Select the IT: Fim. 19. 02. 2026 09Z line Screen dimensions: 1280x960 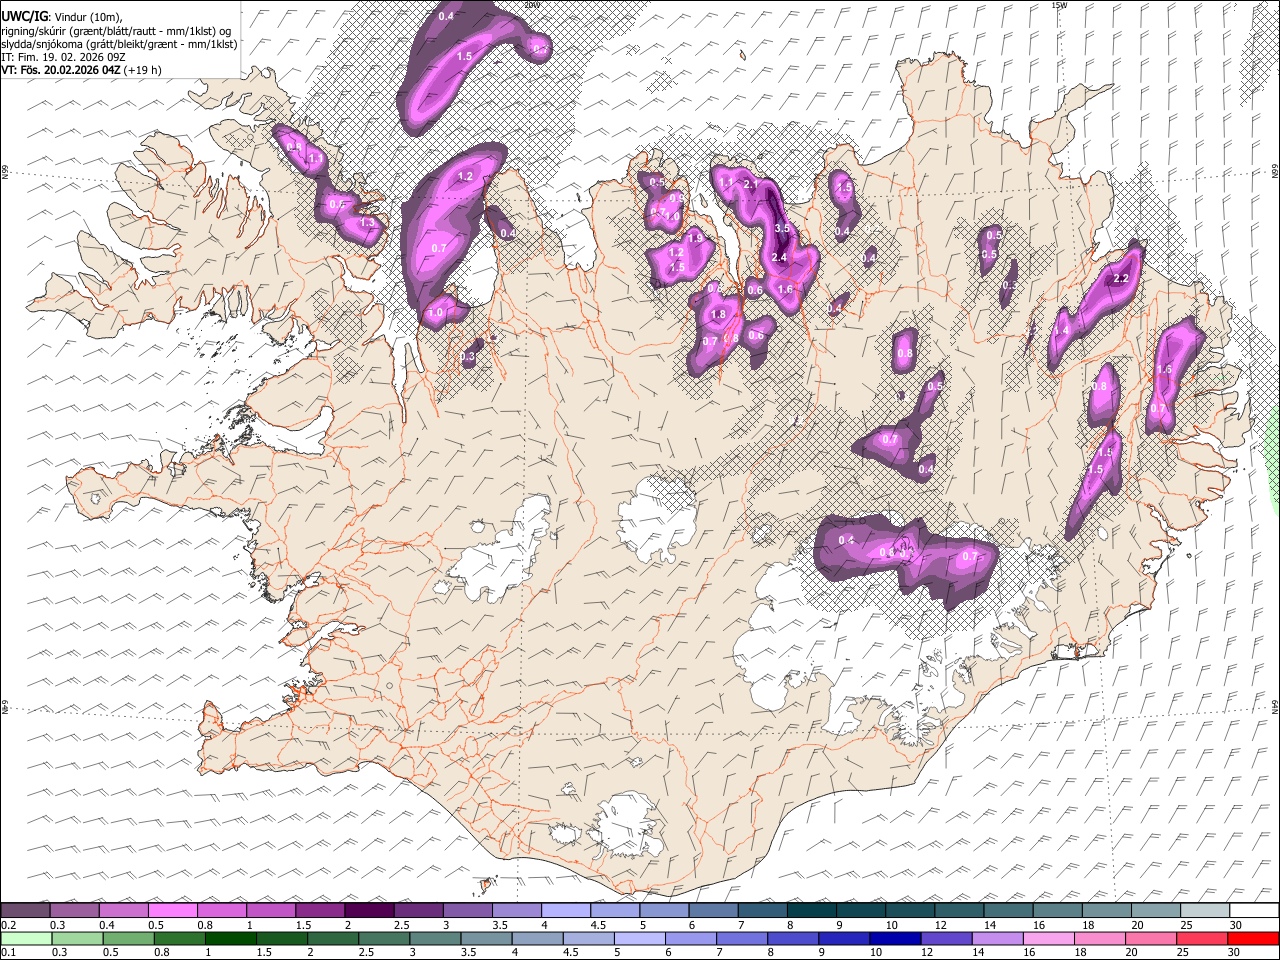click(63, 57)
